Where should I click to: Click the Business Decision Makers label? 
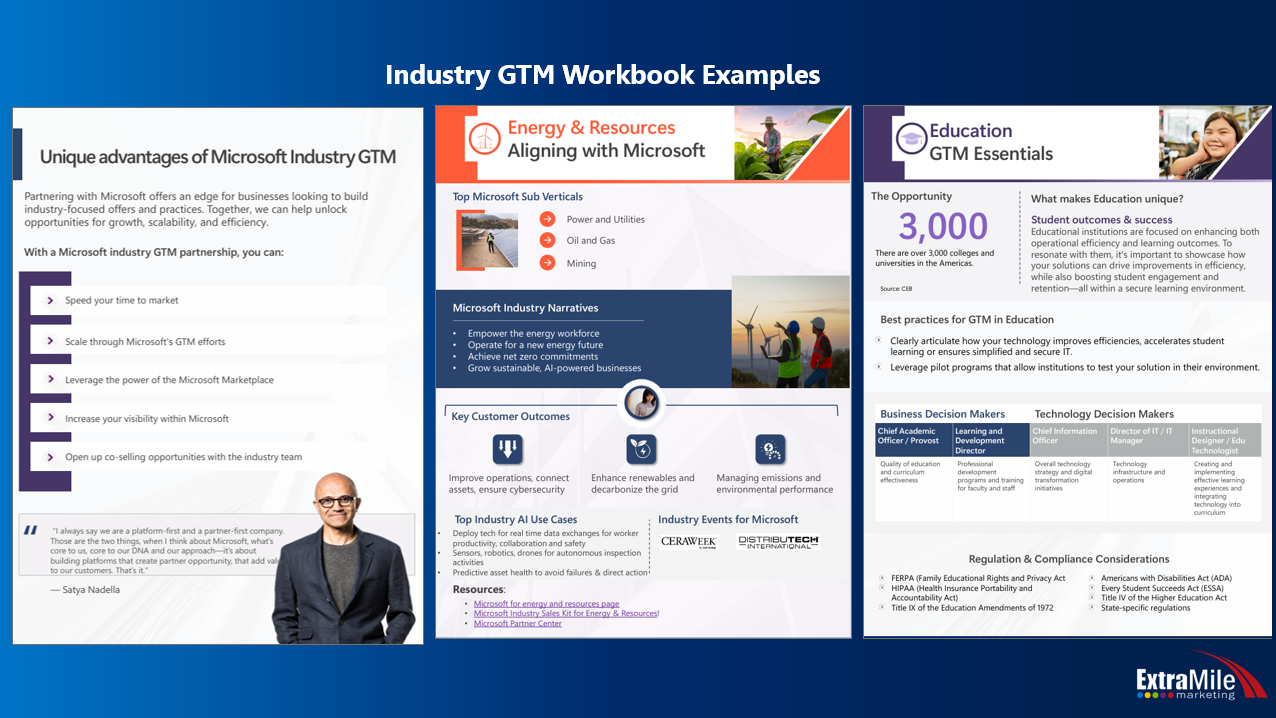click(943, 413)
